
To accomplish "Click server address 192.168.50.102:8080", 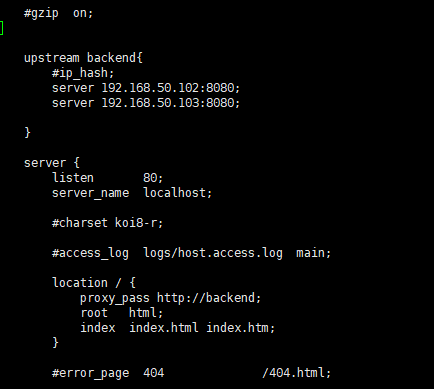I will [171, 88].
